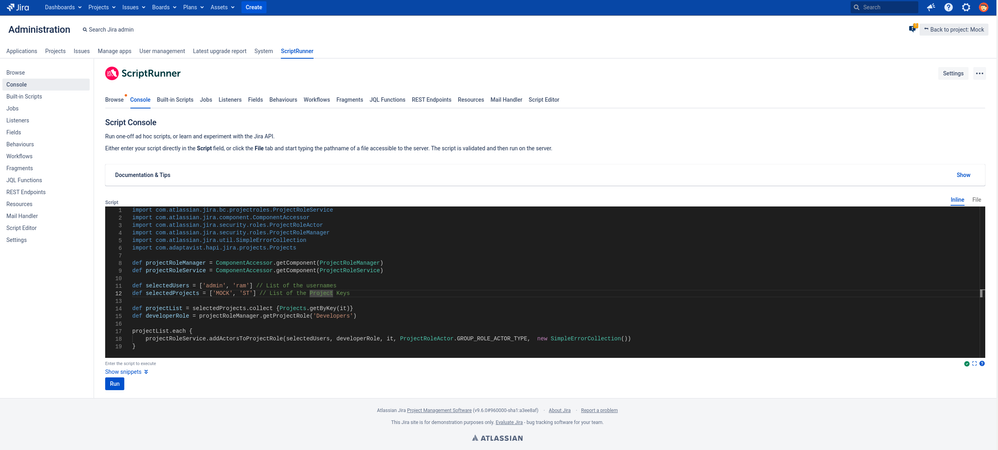Open Resources tab in ScriptRunner nav
The width and height of the screenshot is (998, 450).
coord(471,100)
